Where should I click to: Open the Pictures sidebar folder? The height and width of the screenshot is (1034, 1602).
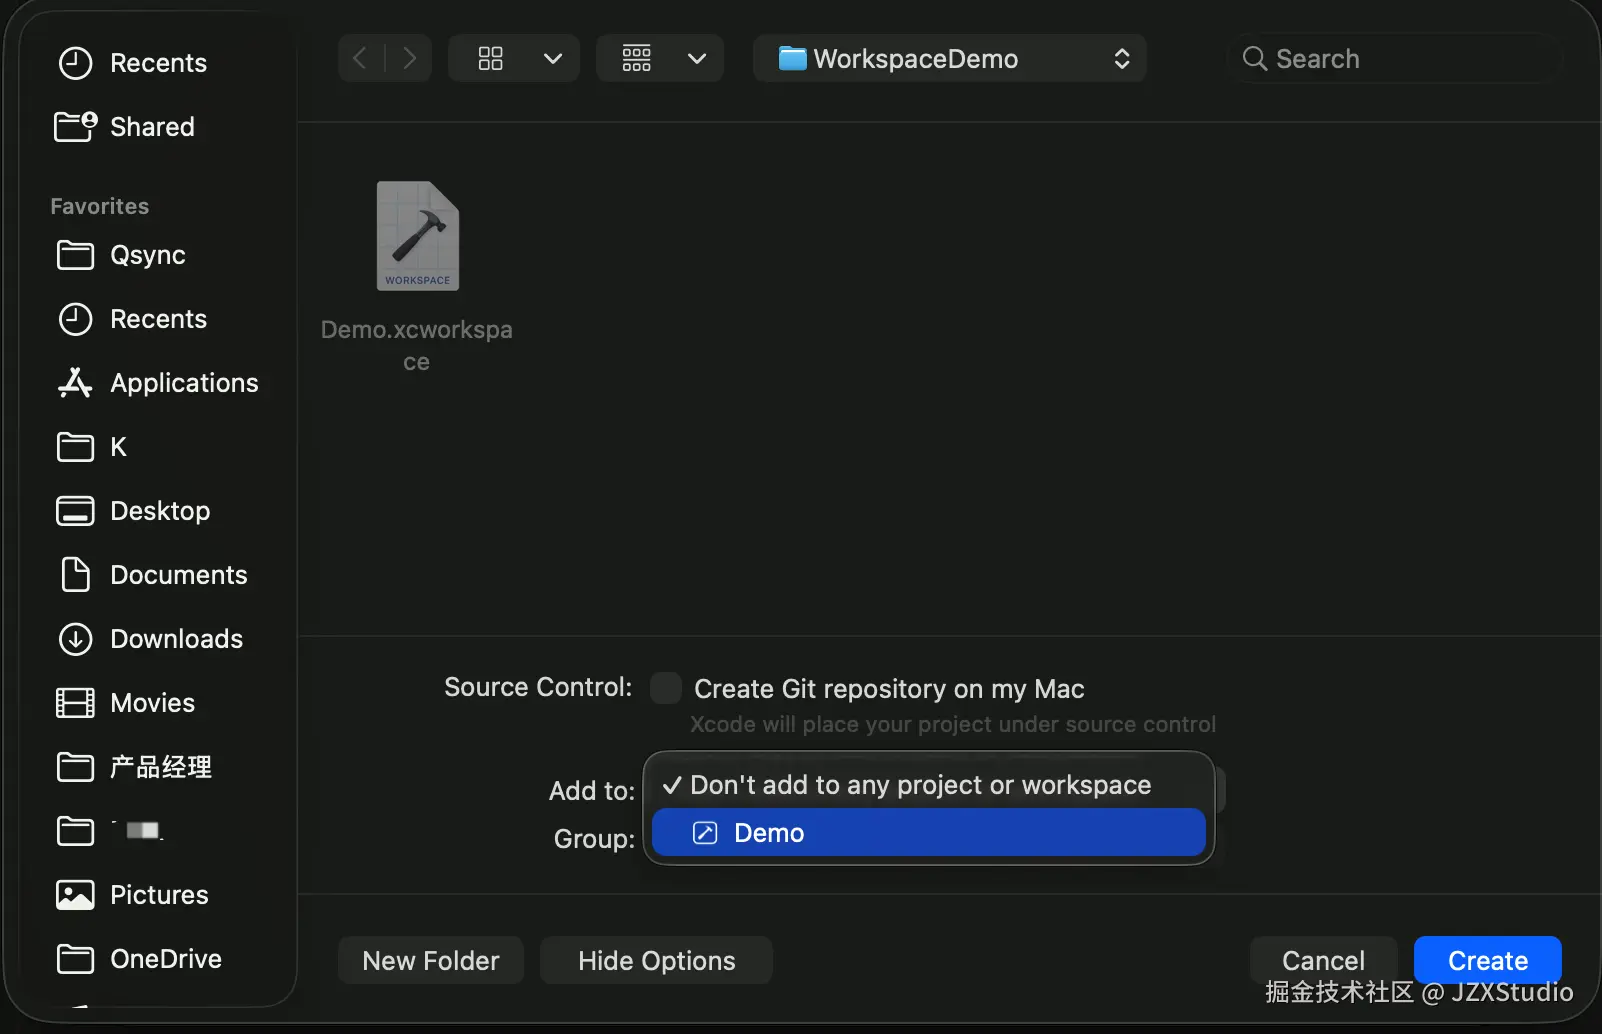(159, 895)
